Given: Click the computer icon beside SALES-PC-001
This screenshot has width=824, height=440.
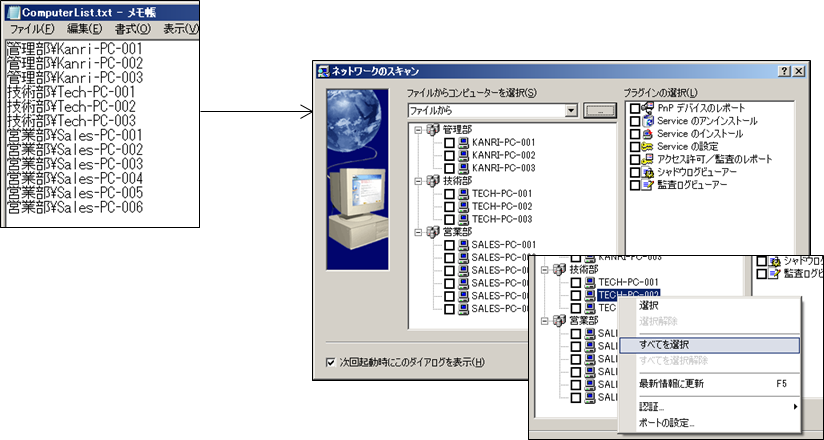Looking at the screenshot, I should [463, 244].
